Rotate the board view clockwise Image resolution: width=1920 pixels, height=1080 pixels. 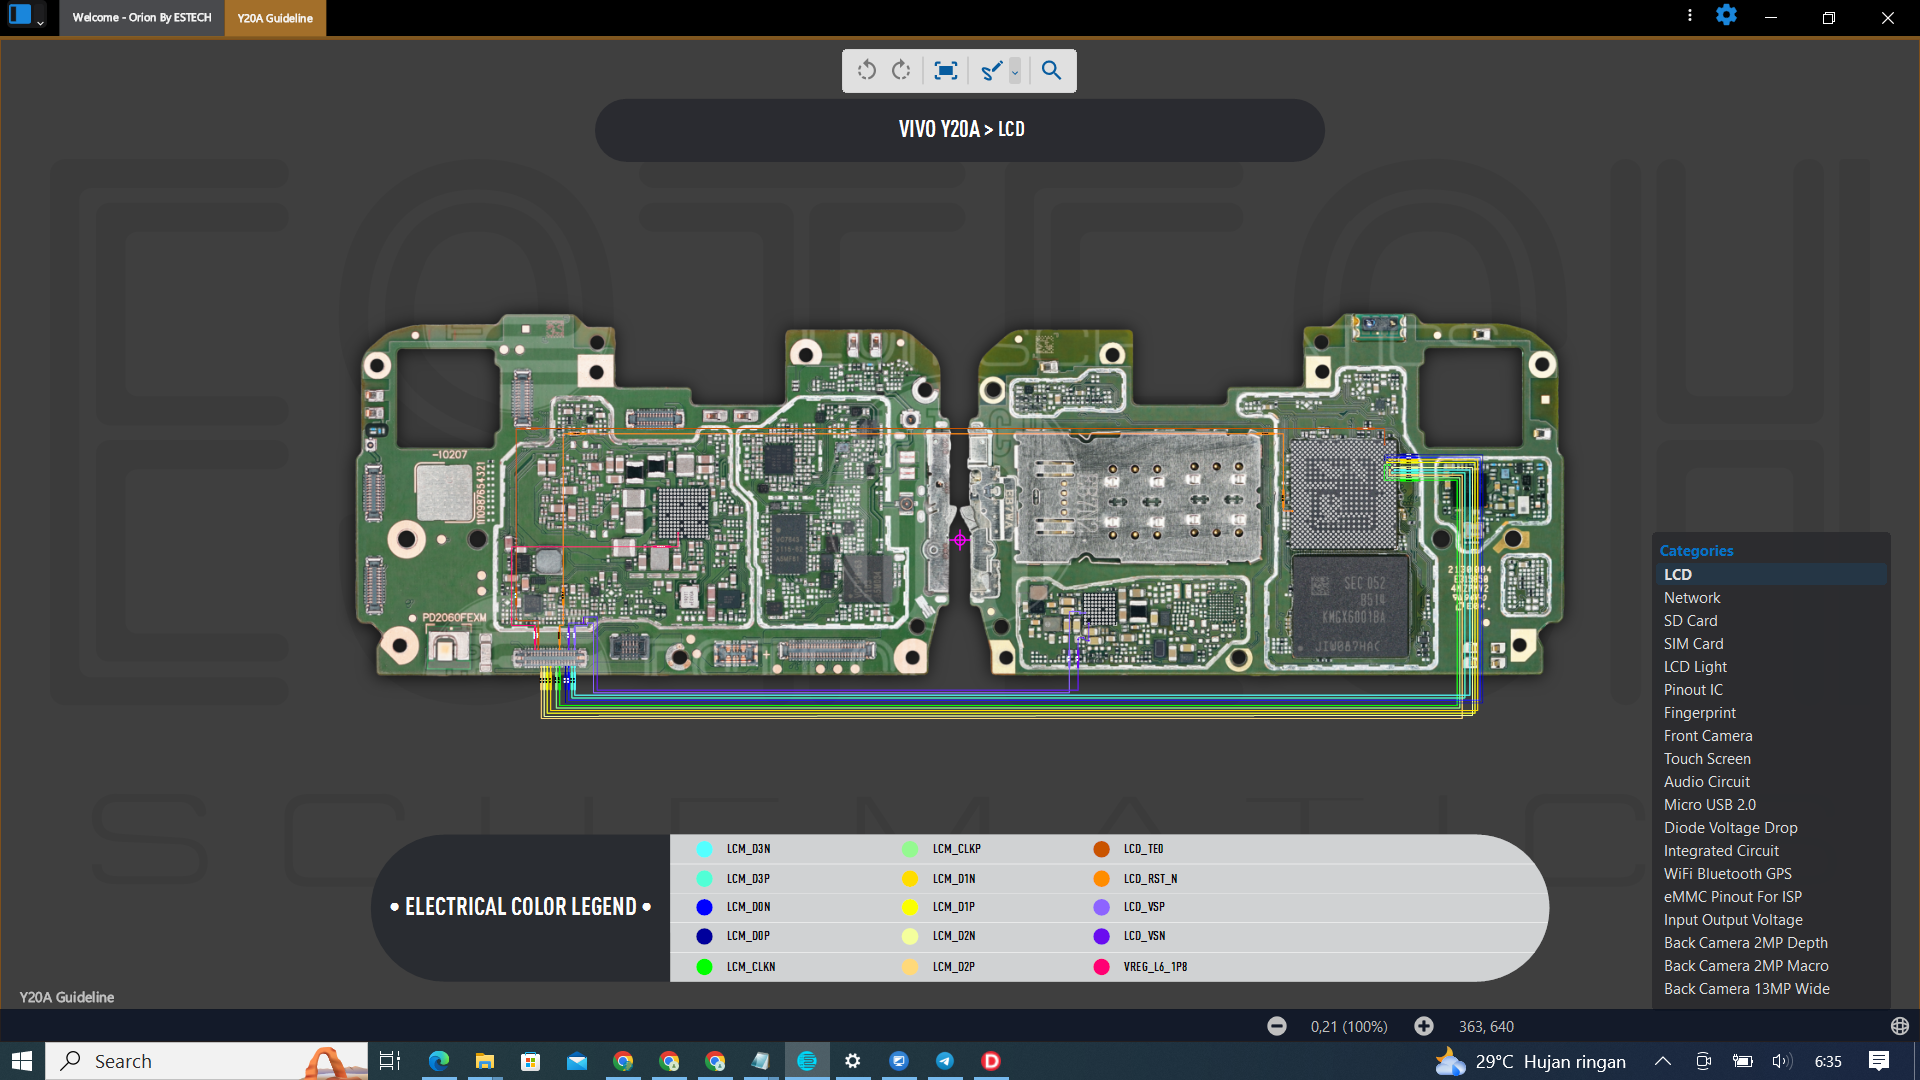pos(901,70)
